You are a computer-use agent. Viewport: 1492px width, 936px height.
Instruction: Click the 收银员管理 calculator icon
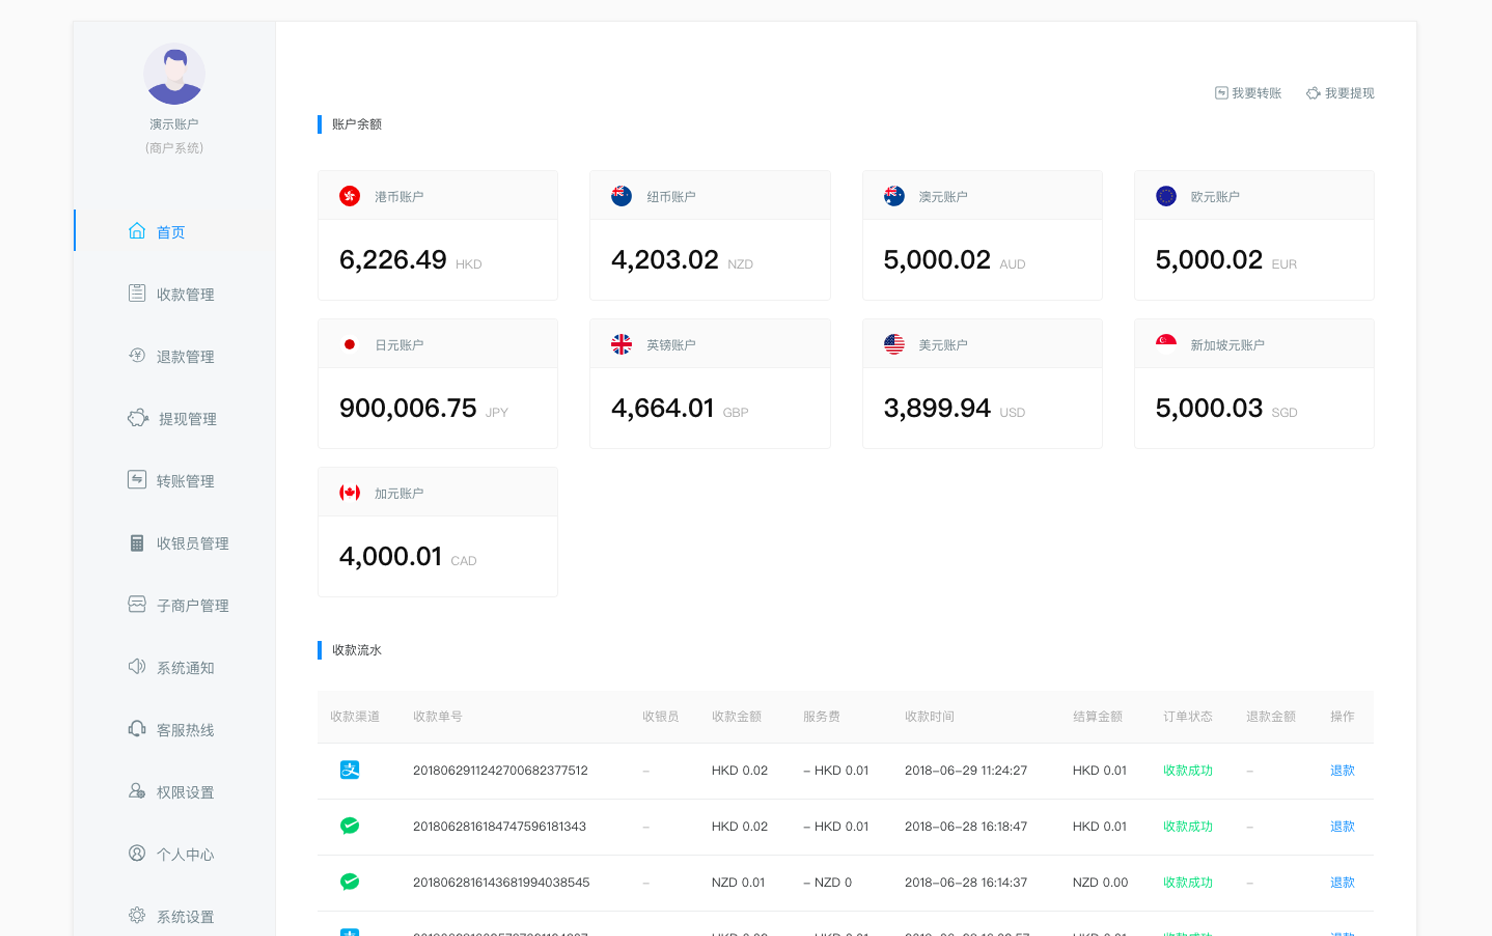[x=137, y=542]
